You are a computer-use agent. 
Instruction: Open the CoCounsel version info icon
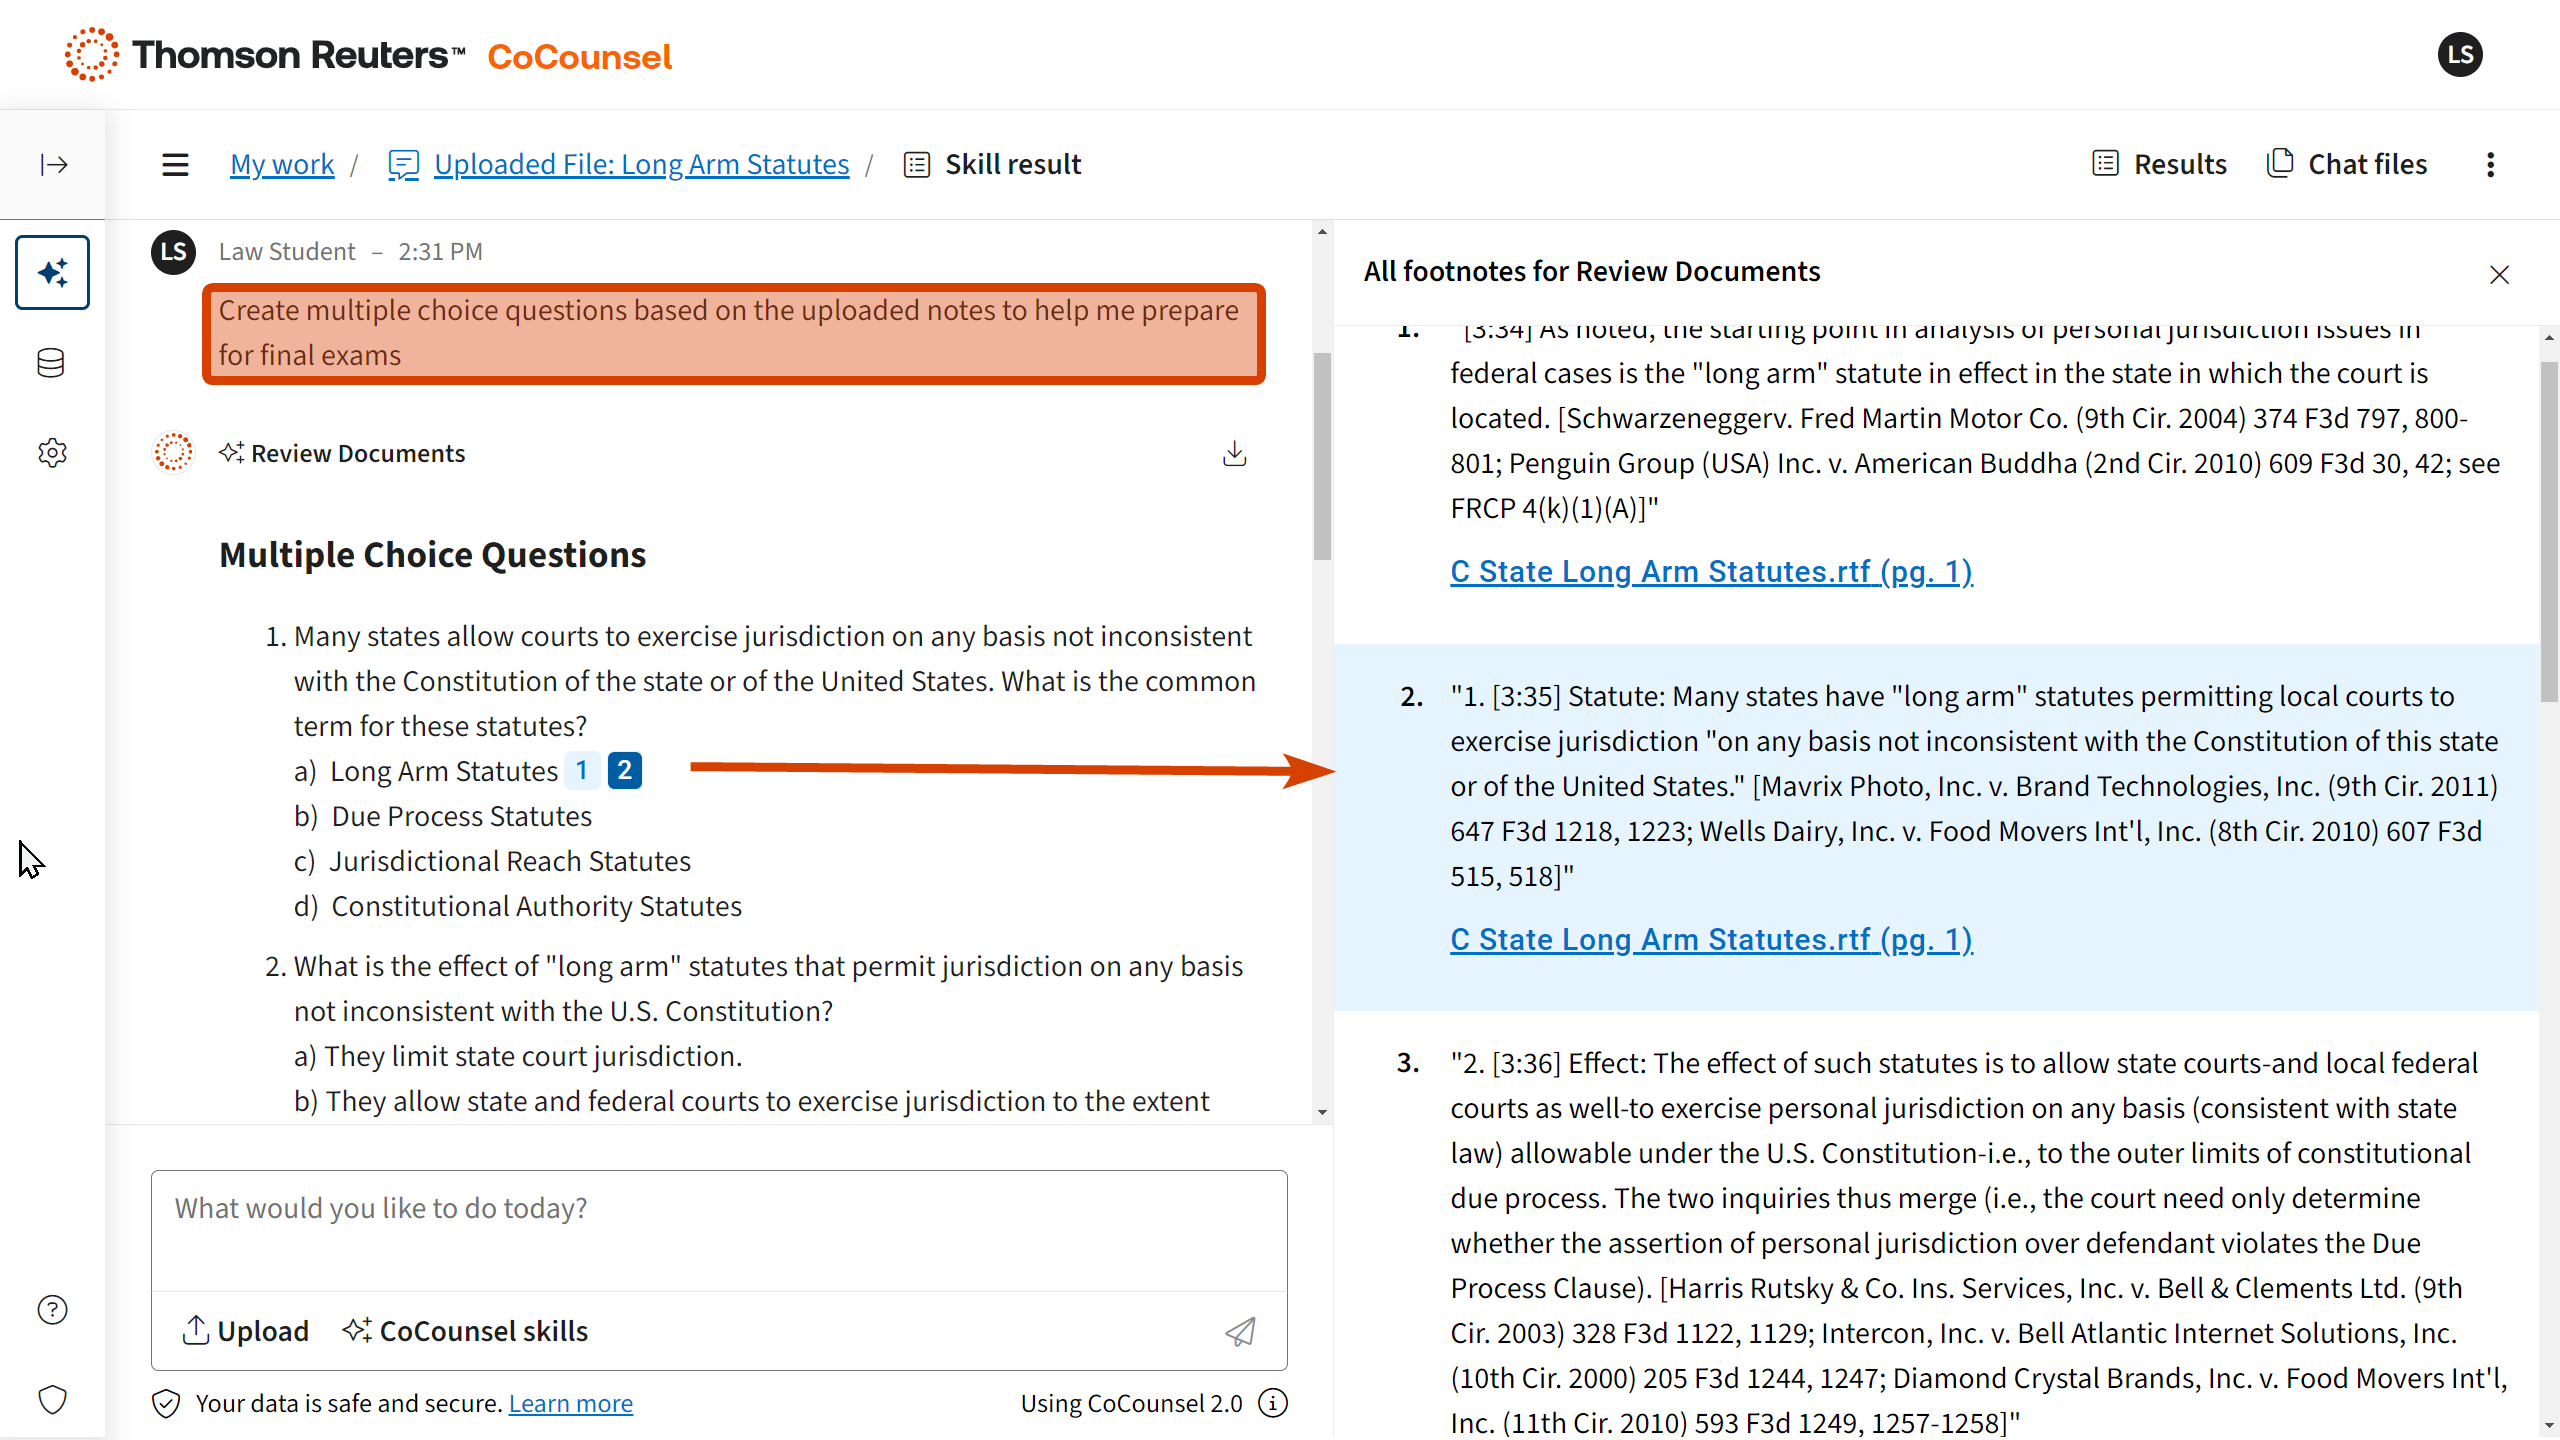[1273, 1403]
